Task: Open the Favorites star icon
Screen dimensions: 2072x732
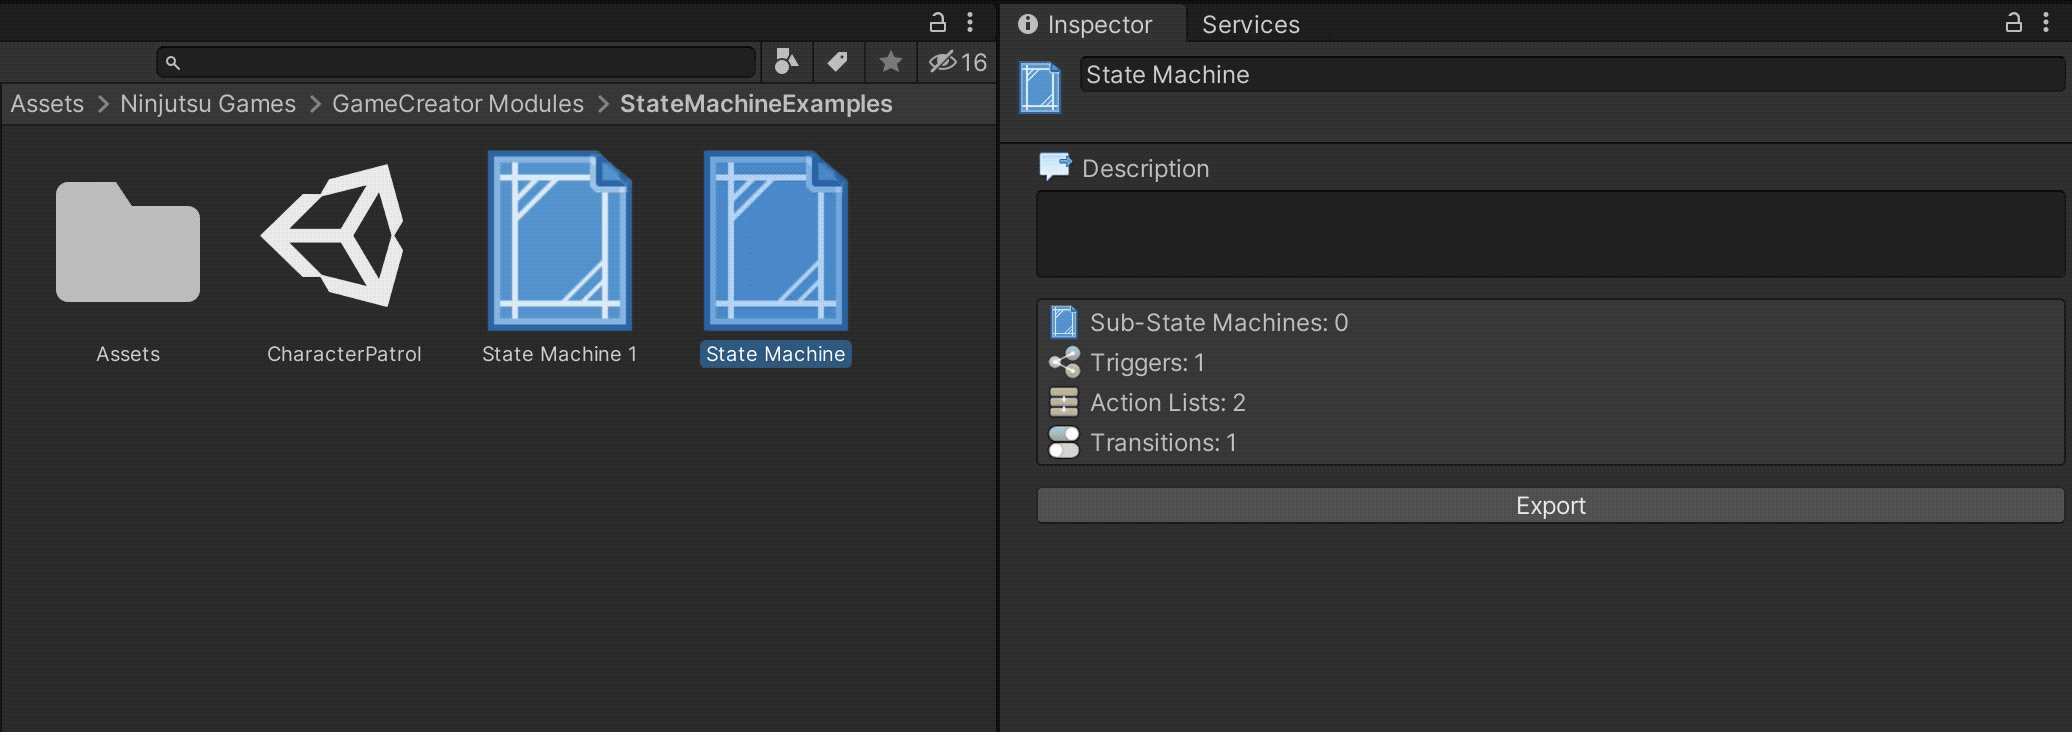Action: click(x=890, y=62)
